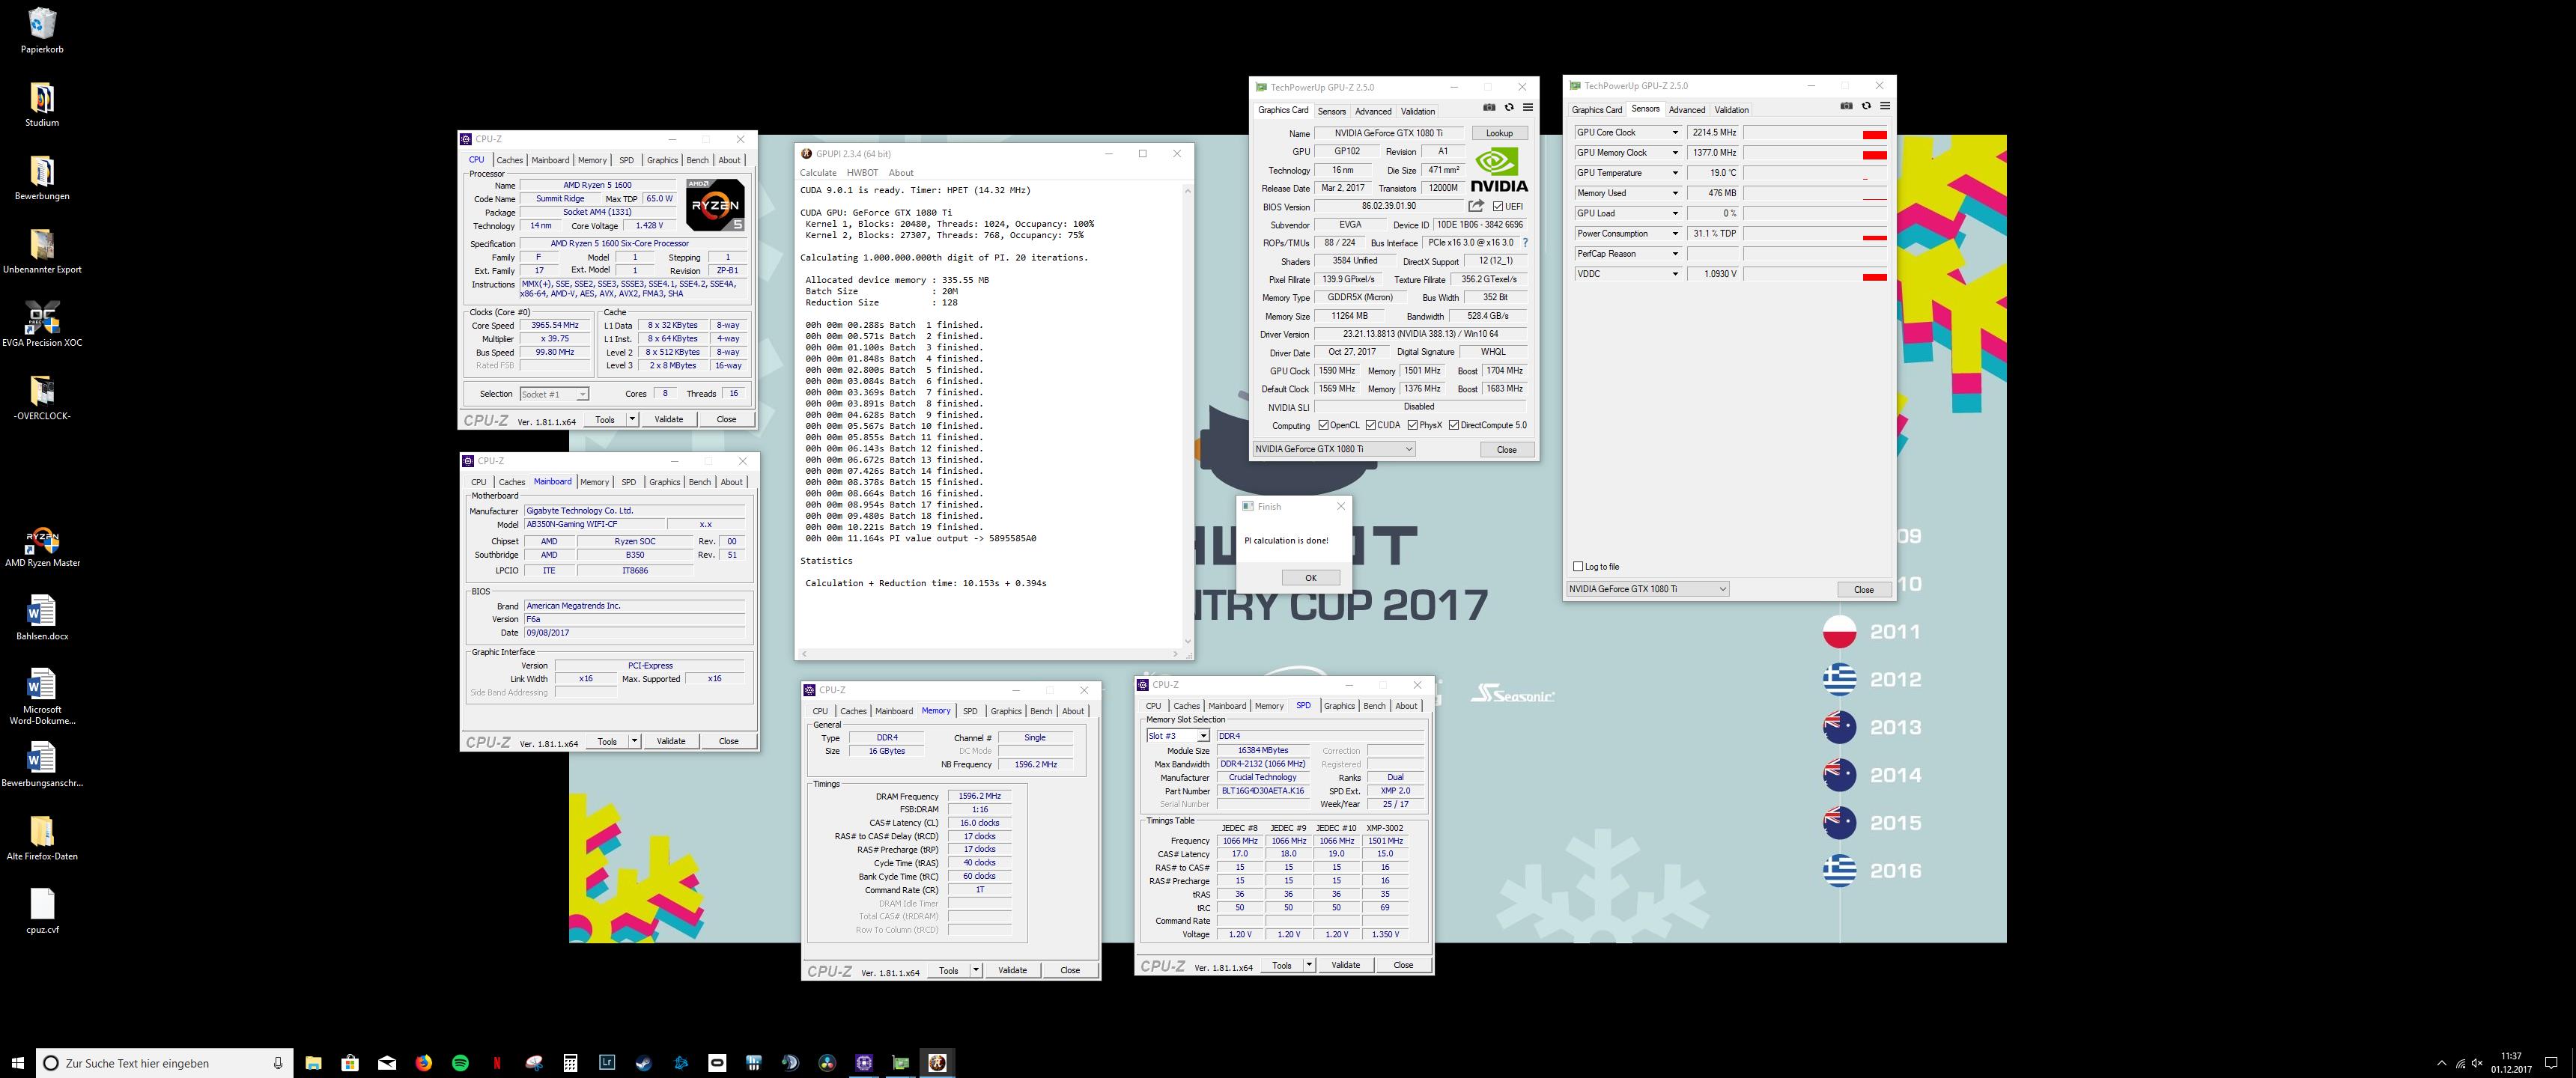Open the Slot #3 memory slot dropdown
The height and width of the screenshot is (1078, 2576).
coord(1203,736)
